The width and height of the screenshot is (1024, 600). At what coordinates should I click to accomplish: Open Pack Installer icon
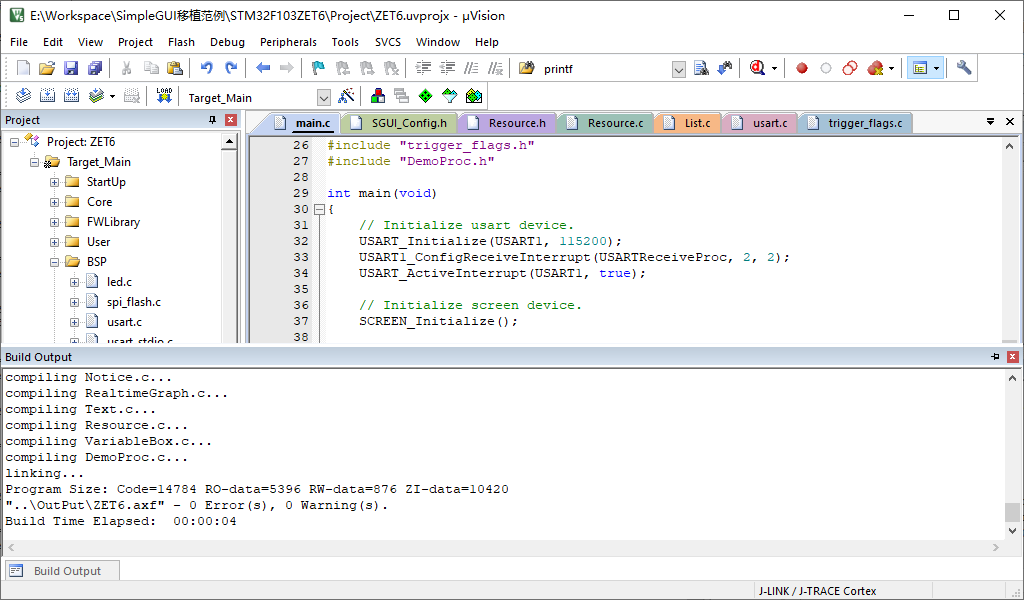click(x=473, y=97)
